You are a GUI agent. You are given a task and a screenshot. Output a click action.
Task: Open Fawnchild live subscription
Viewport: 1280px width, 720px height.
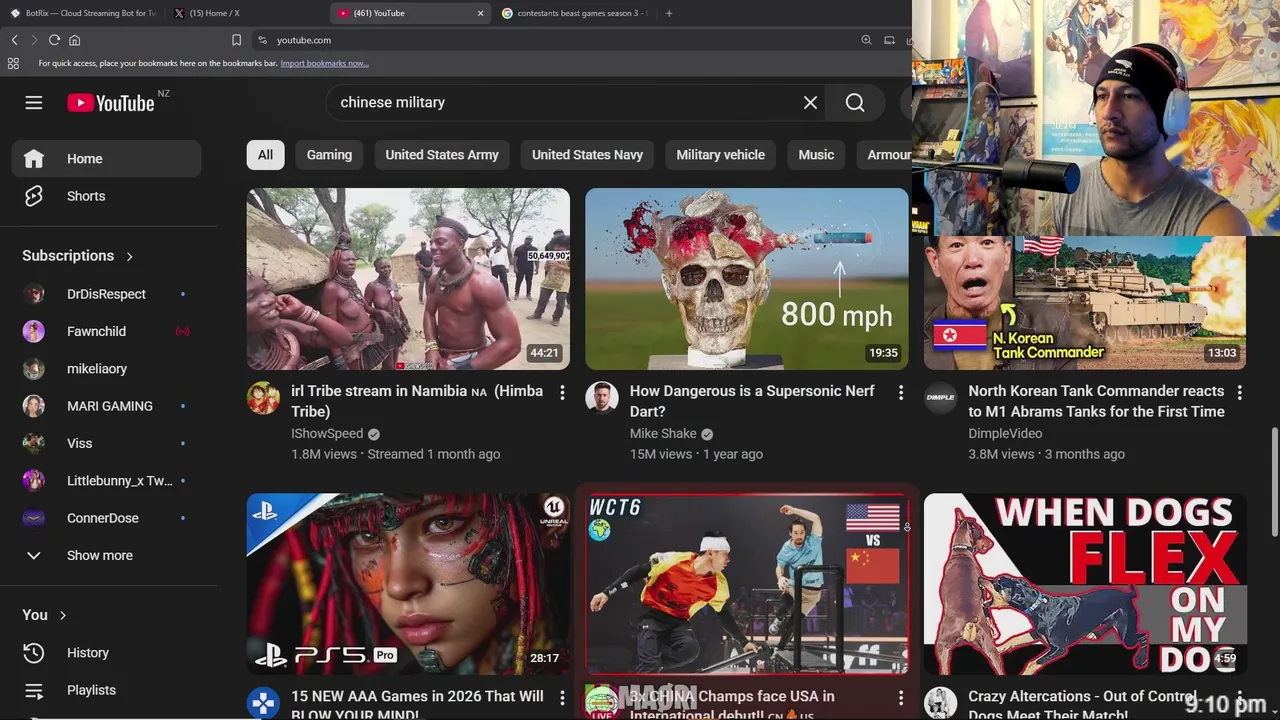106,331
